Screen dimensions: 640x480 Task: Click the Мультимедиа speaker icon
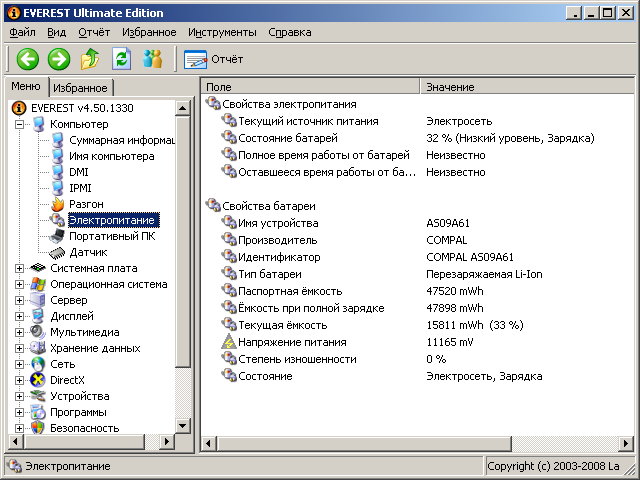pyautogui.click(x=38, y=332)
